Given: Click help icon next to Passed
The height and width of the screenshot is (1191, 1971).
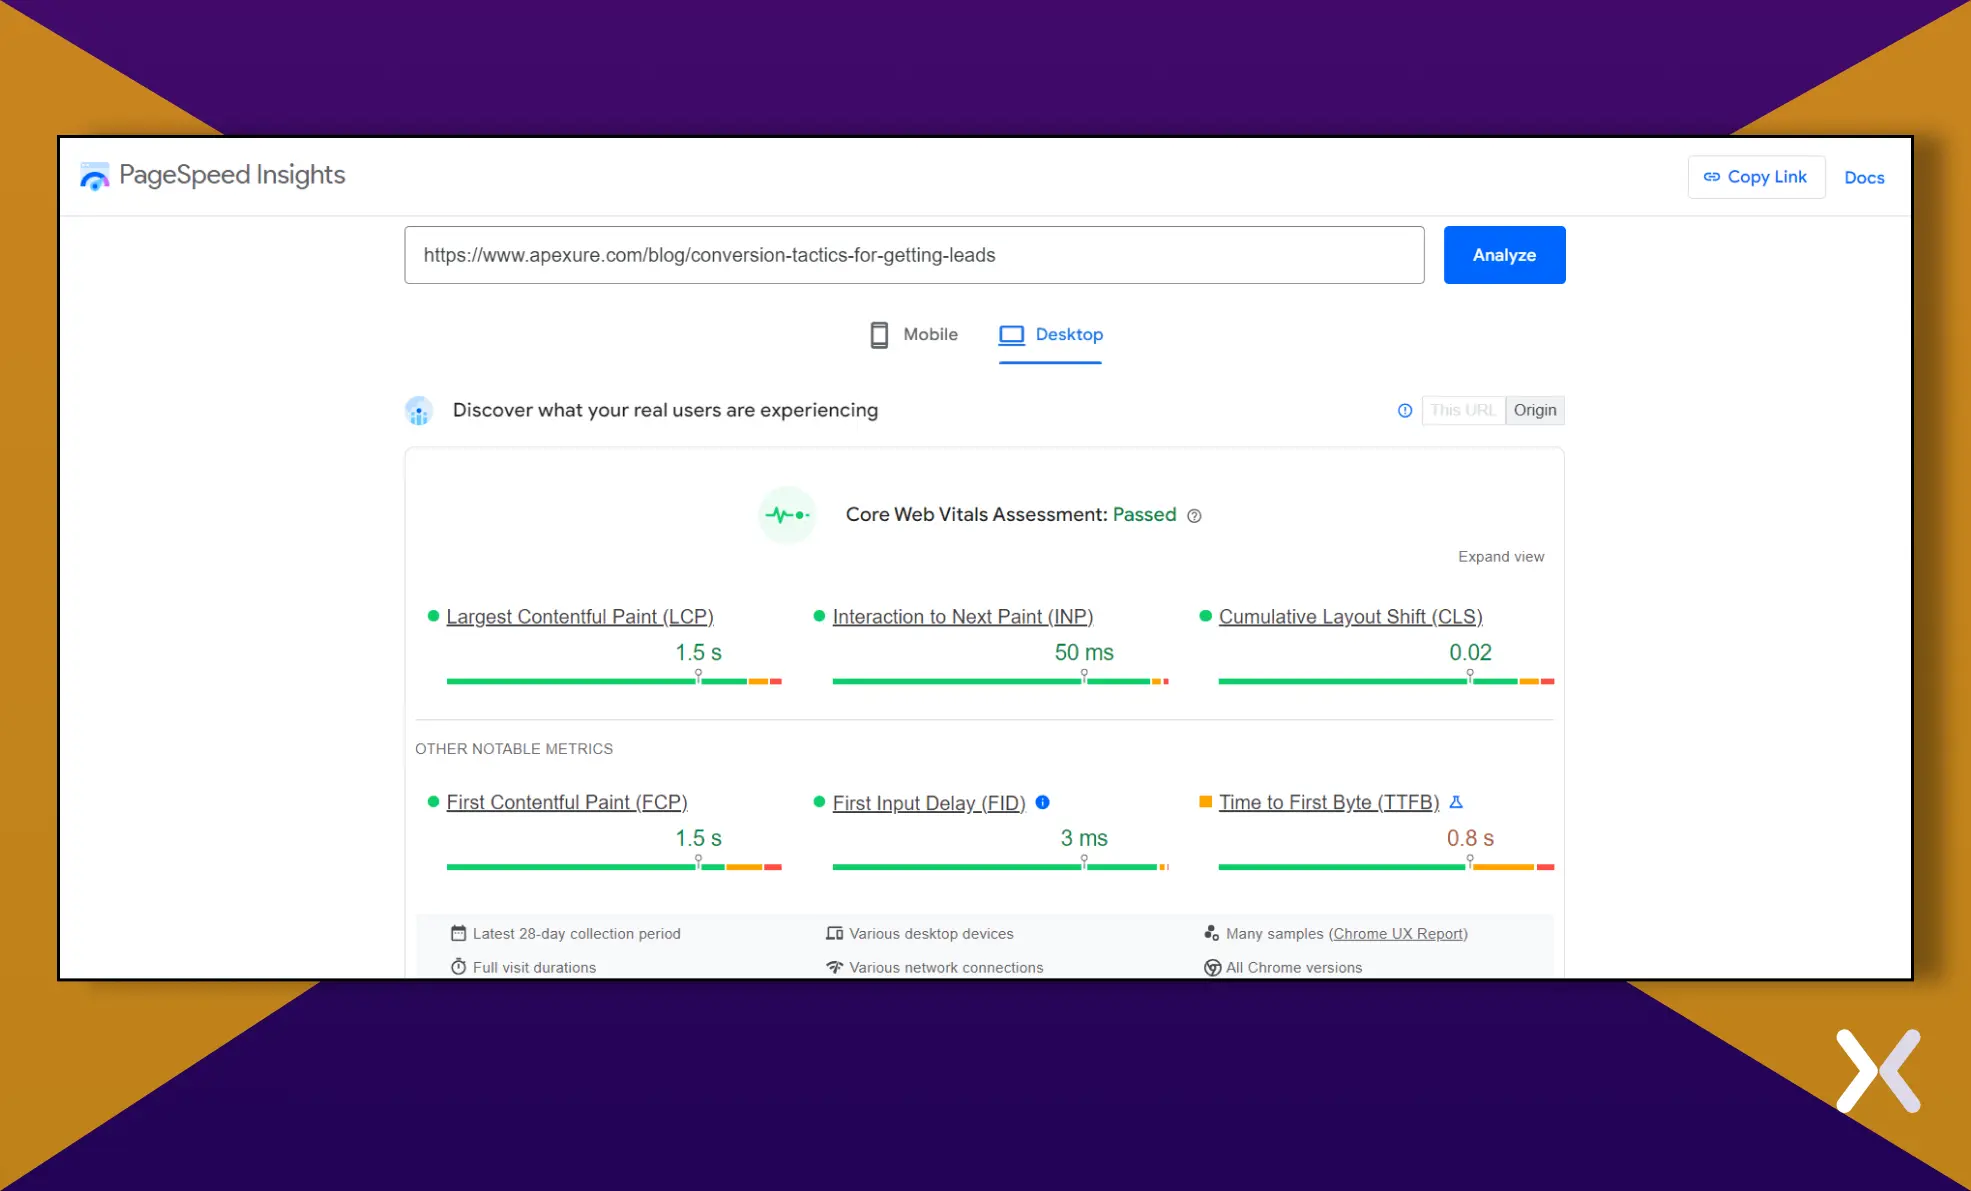Looking at the screenshot, I should [x=1194, y=516].
